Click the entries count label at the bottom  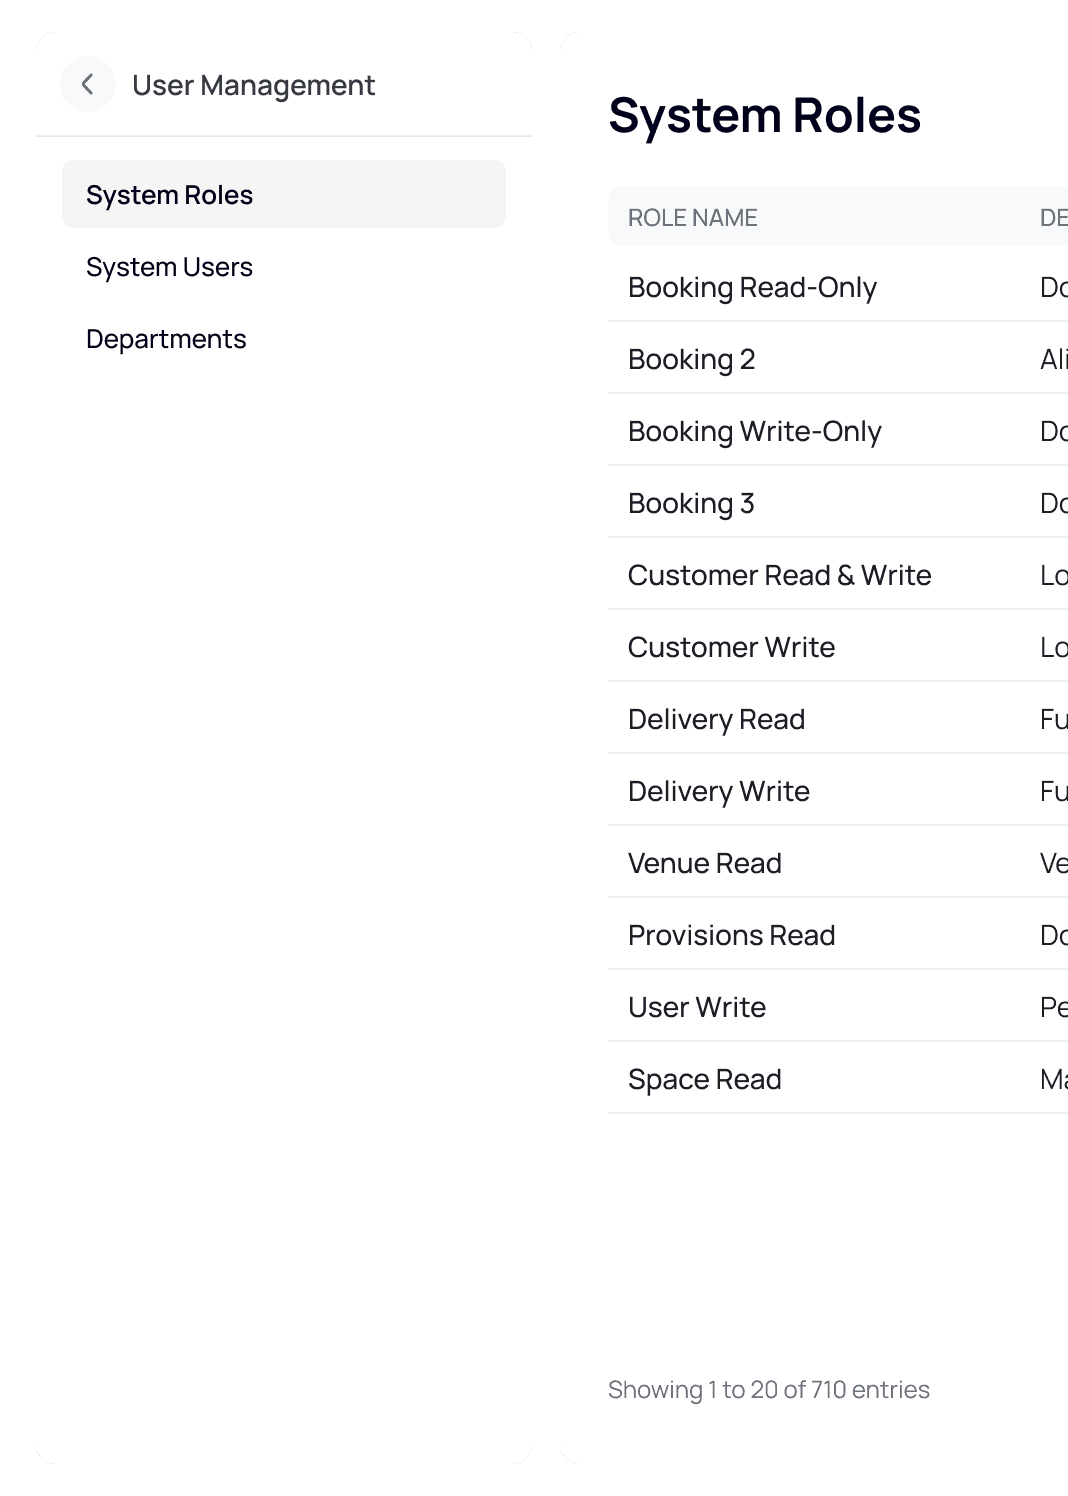point(769,1389)
